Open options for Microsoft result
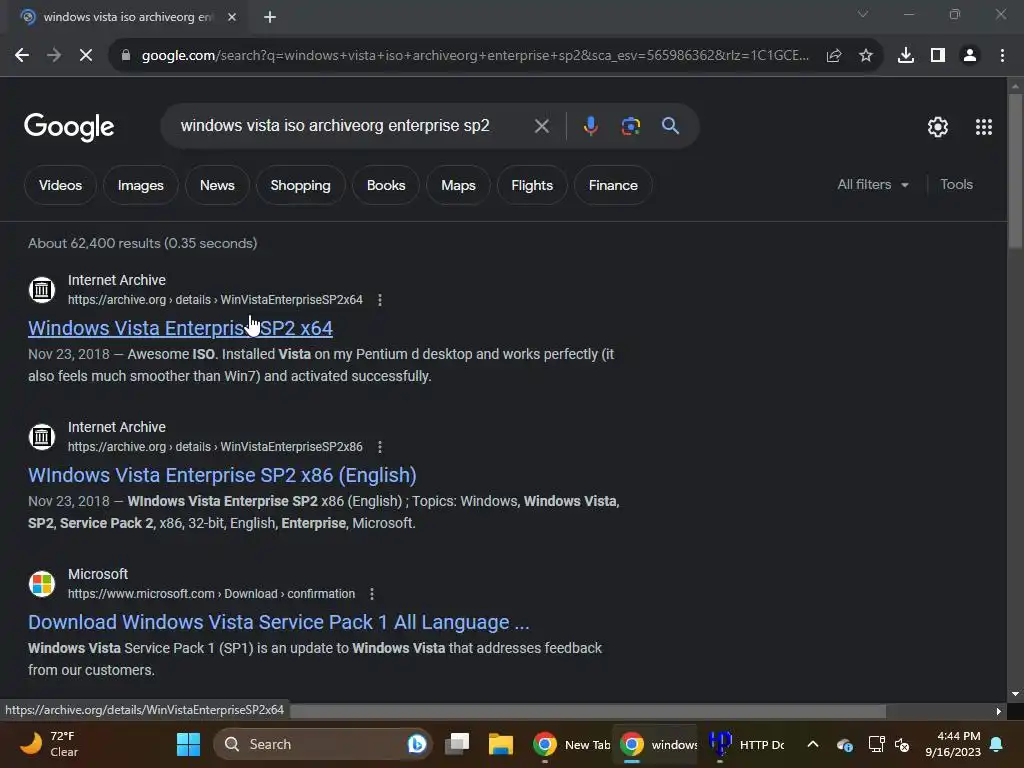Image resolution: width=1024 pixels, height=768 pixels. [x=372, y=594]
